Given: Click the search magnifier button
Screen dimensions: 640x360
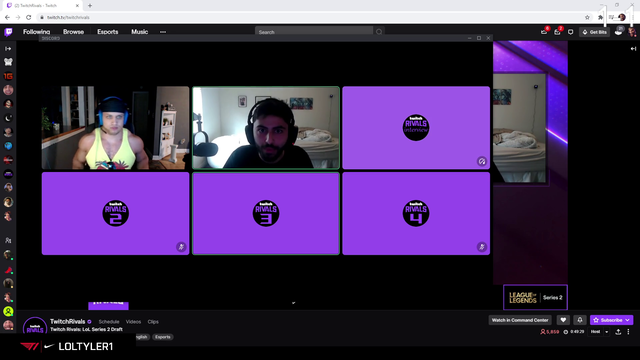Looking at the screenshot, I should click(x=379, y=32).
